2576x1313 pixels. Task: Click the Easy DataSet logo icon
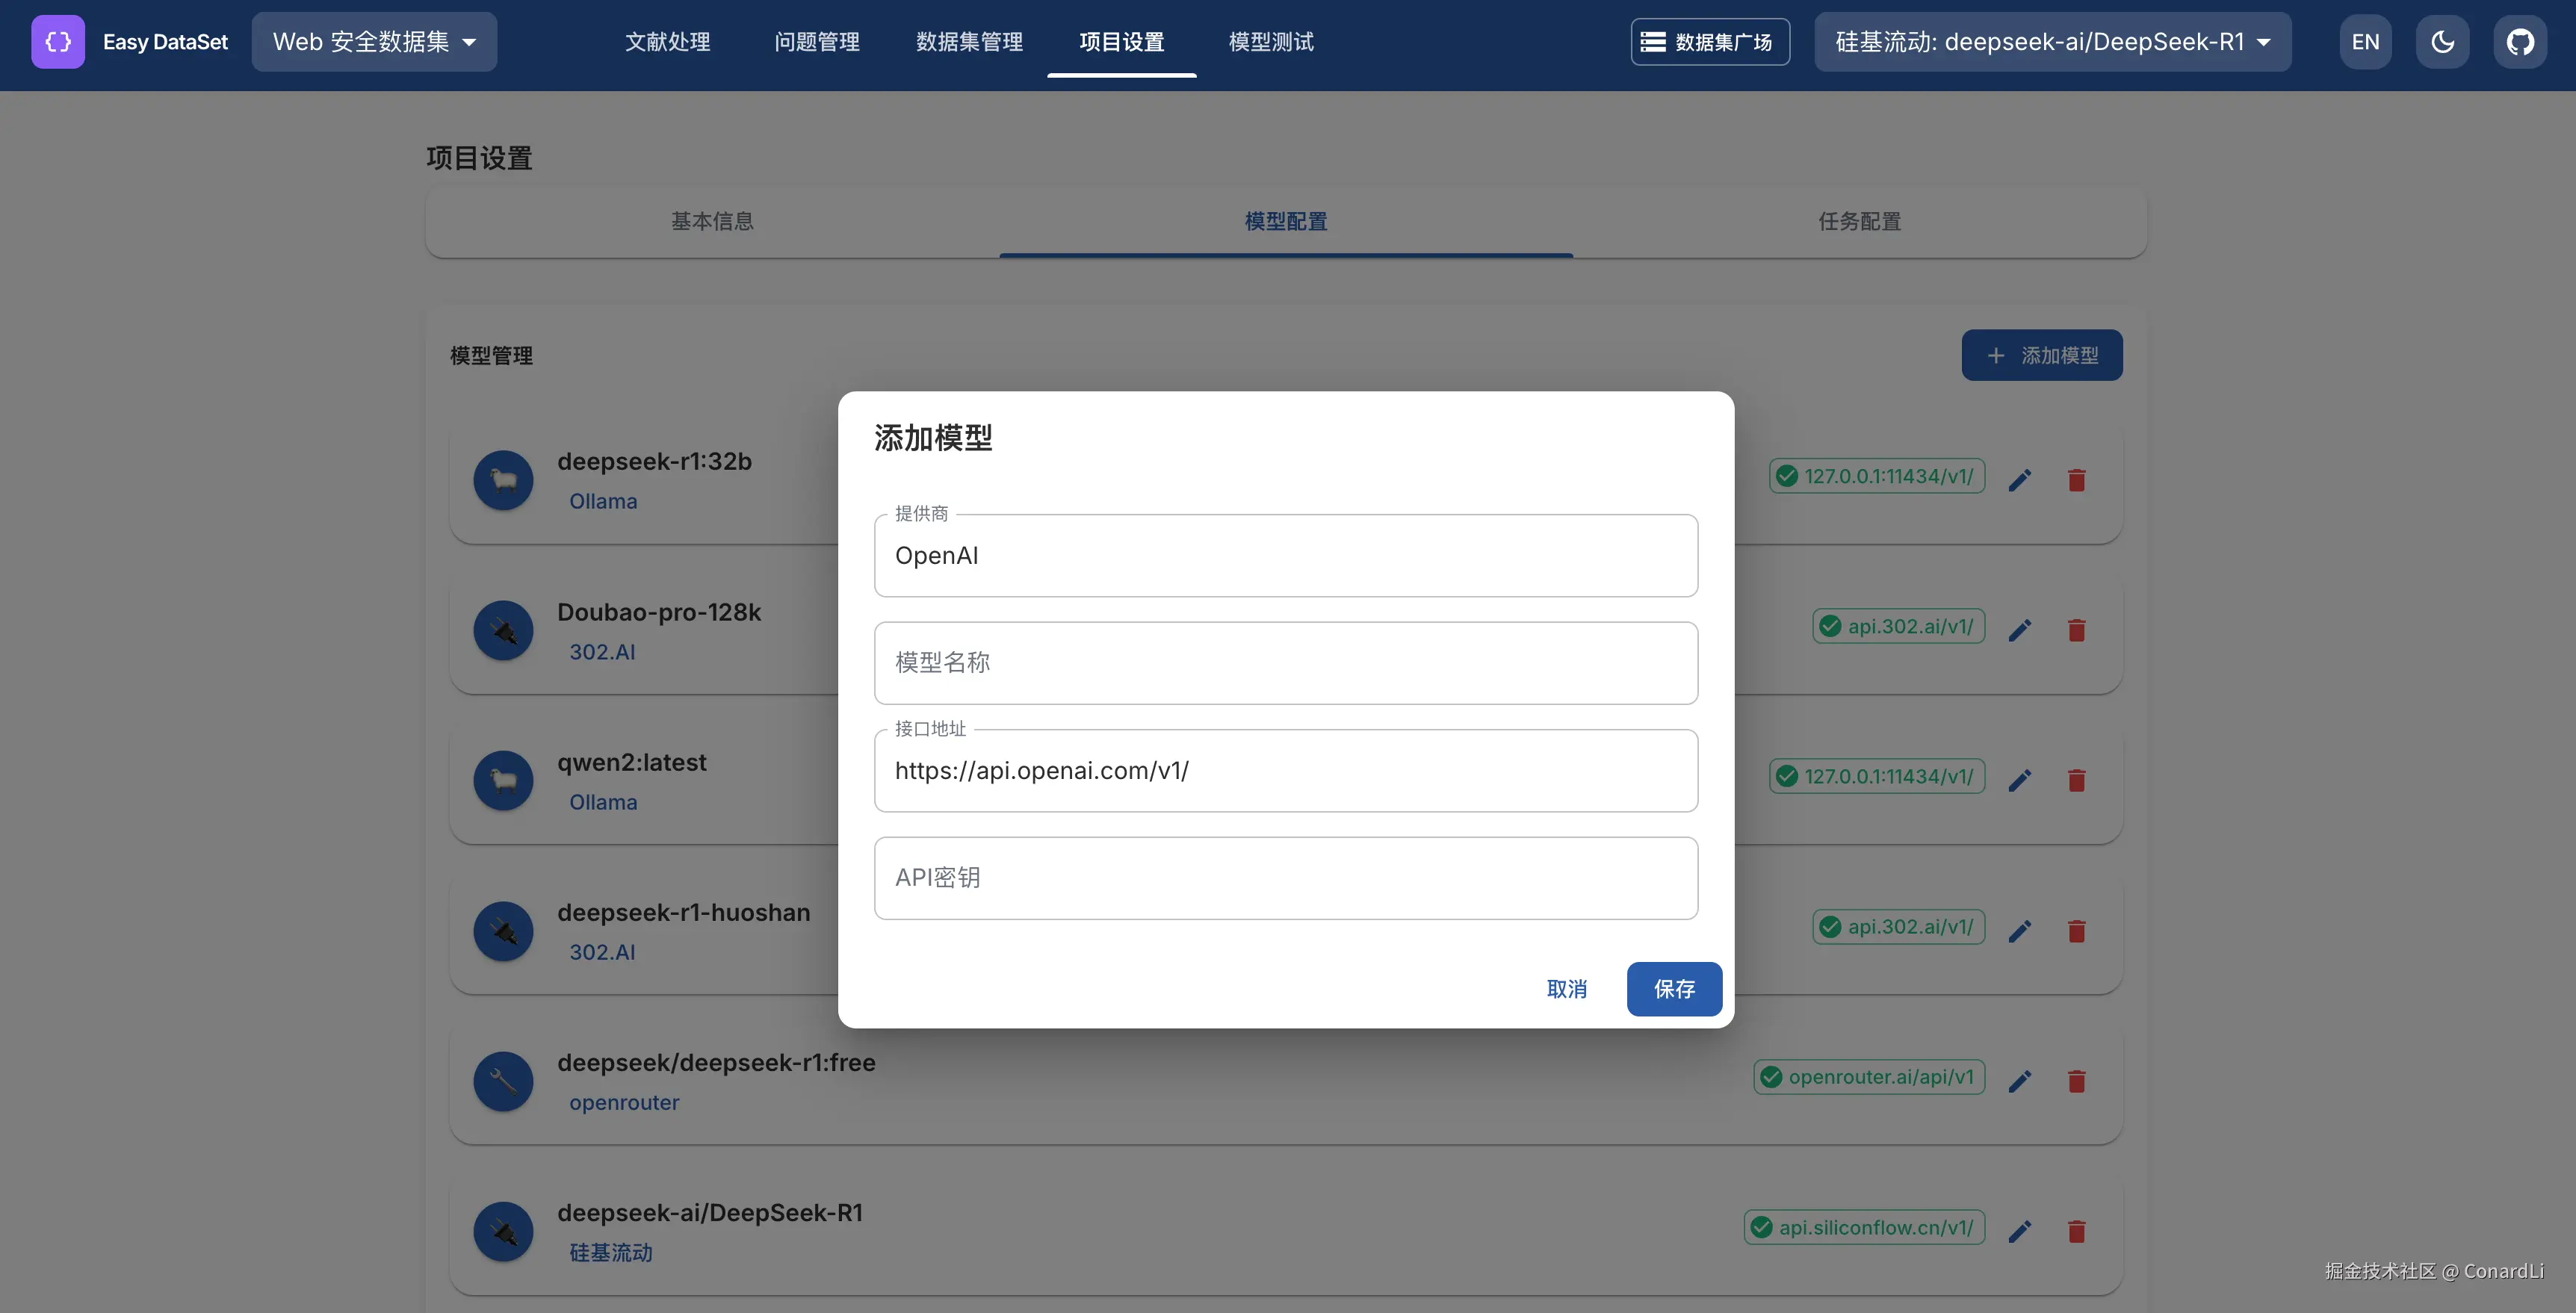tap(58, 42)
